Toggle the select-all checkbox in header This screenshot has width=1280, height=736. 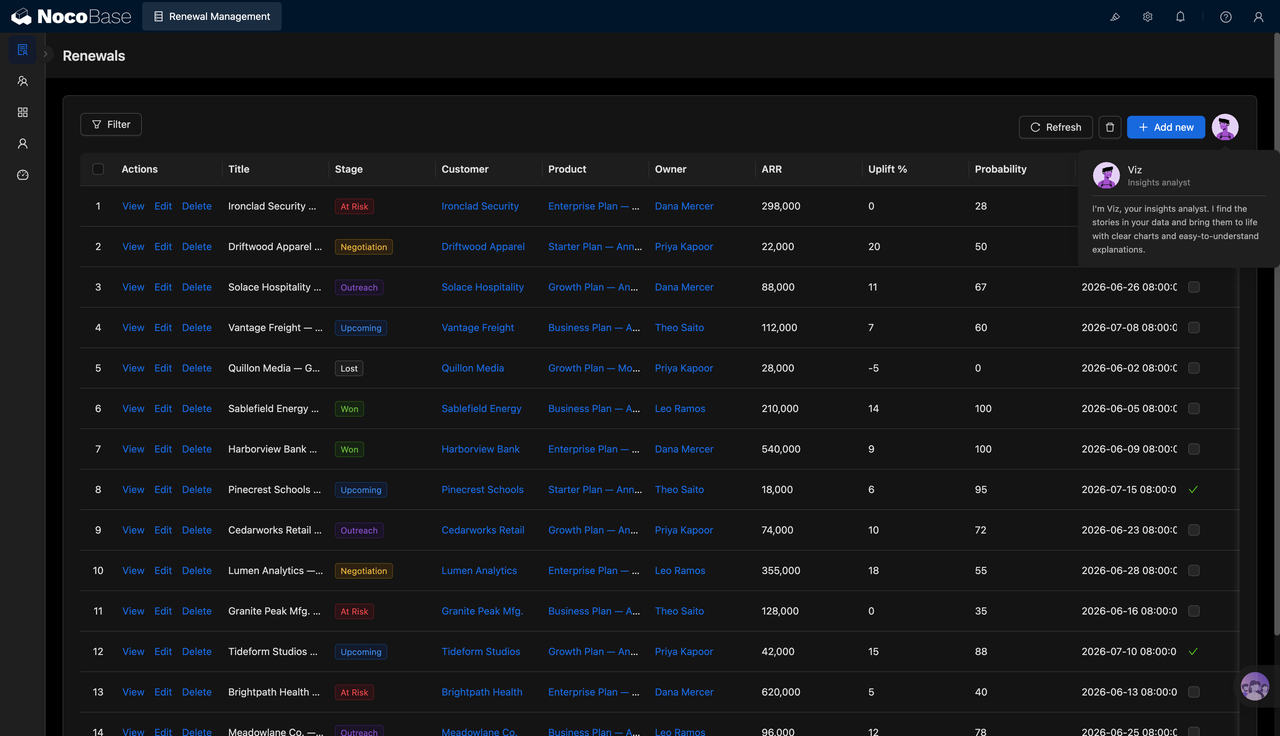[98, 169]
